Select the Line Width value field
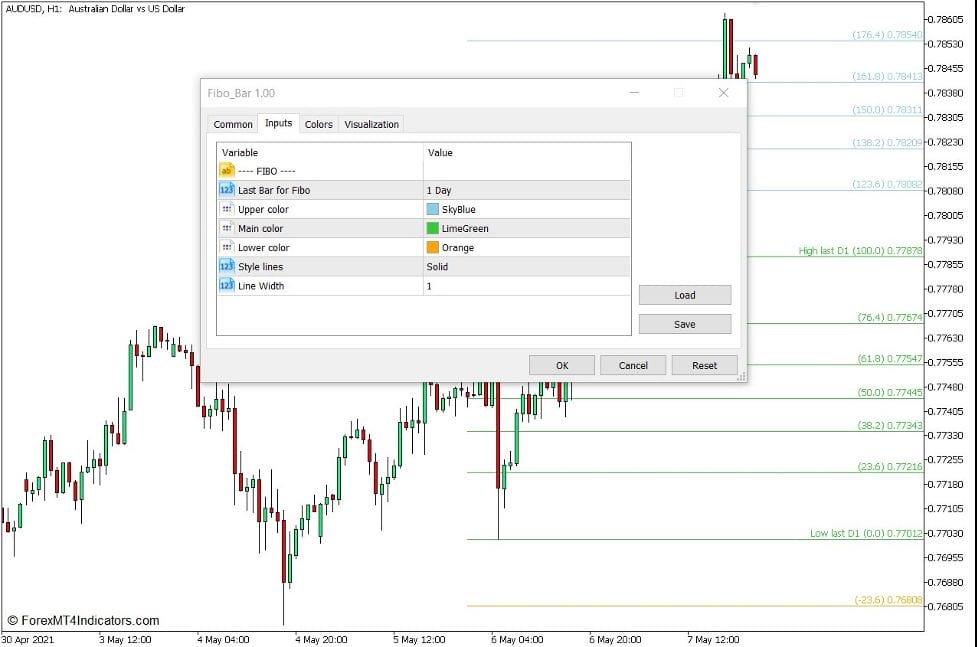 526,286
